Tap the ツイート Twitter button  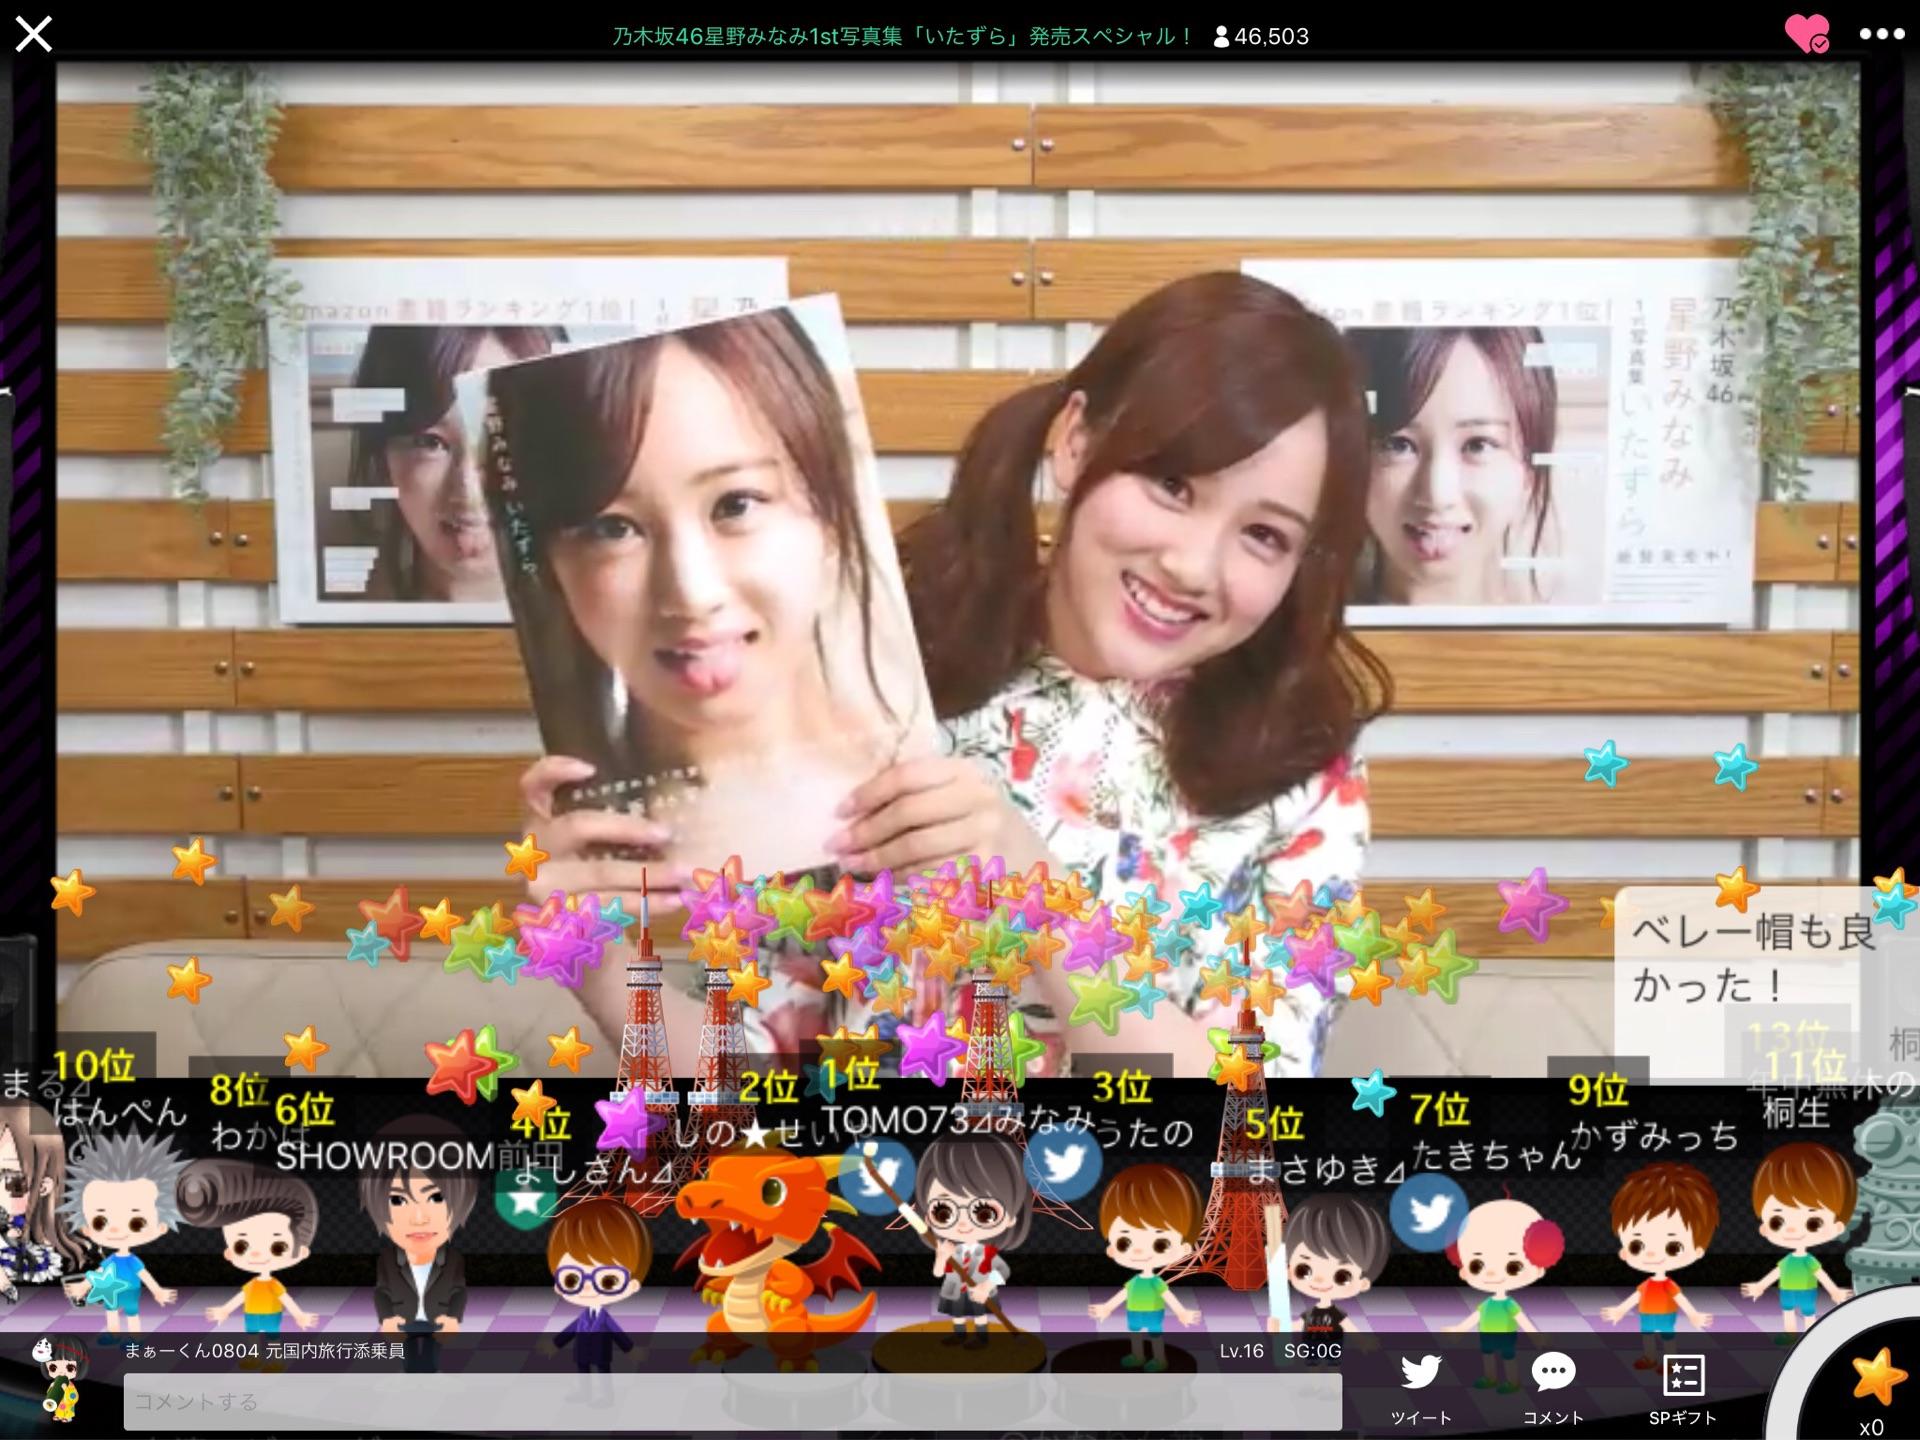[1421, 1388]
